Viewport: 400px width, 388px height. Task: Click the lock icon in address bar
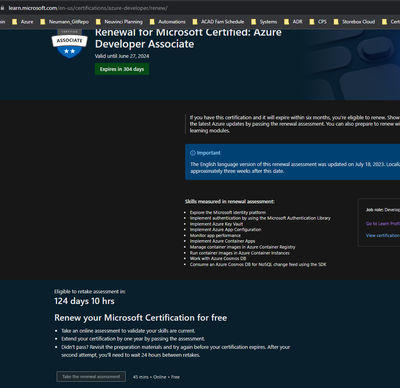tap(3, 8)
